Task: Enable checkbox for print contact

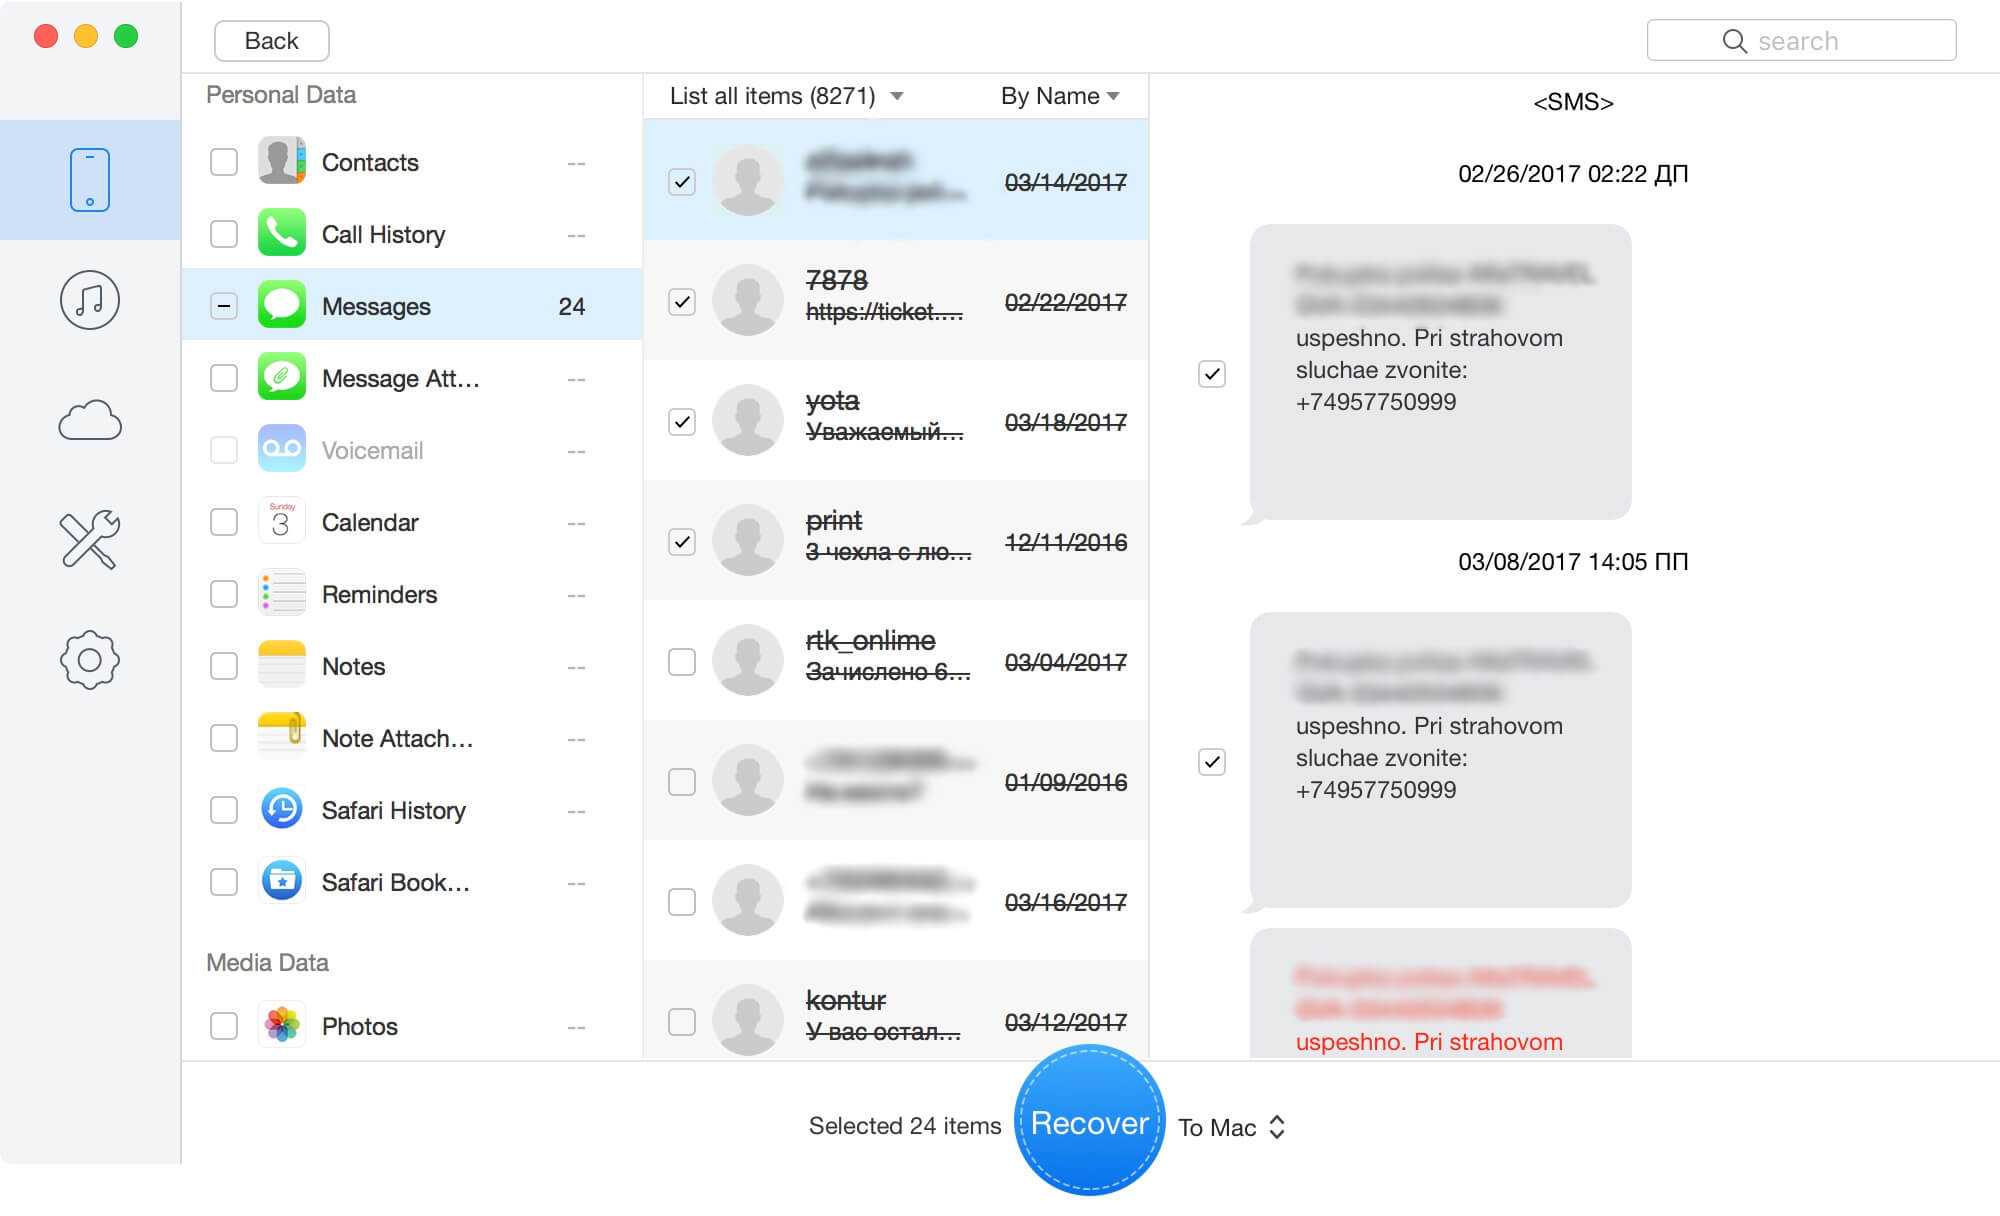Action: click(x=681, y=542)
